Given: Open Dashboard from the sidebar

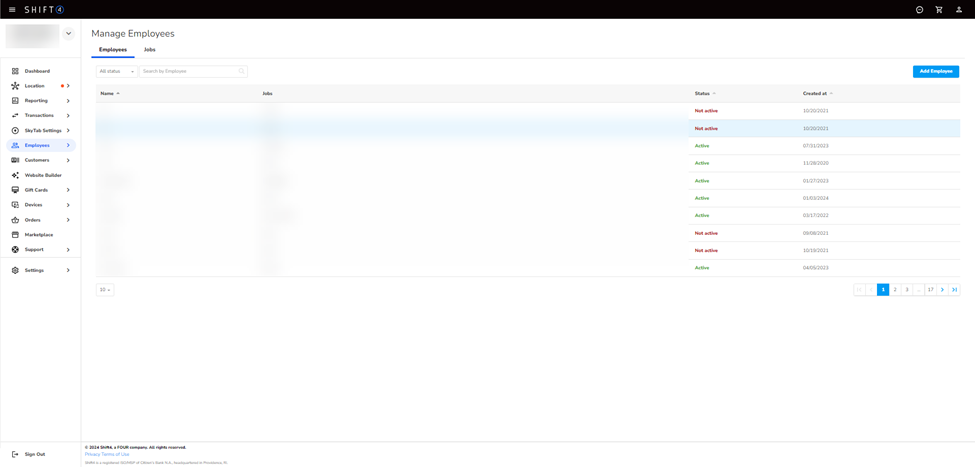Looking at the screenshot, I should pyautogui.click(x=37, y=71).
